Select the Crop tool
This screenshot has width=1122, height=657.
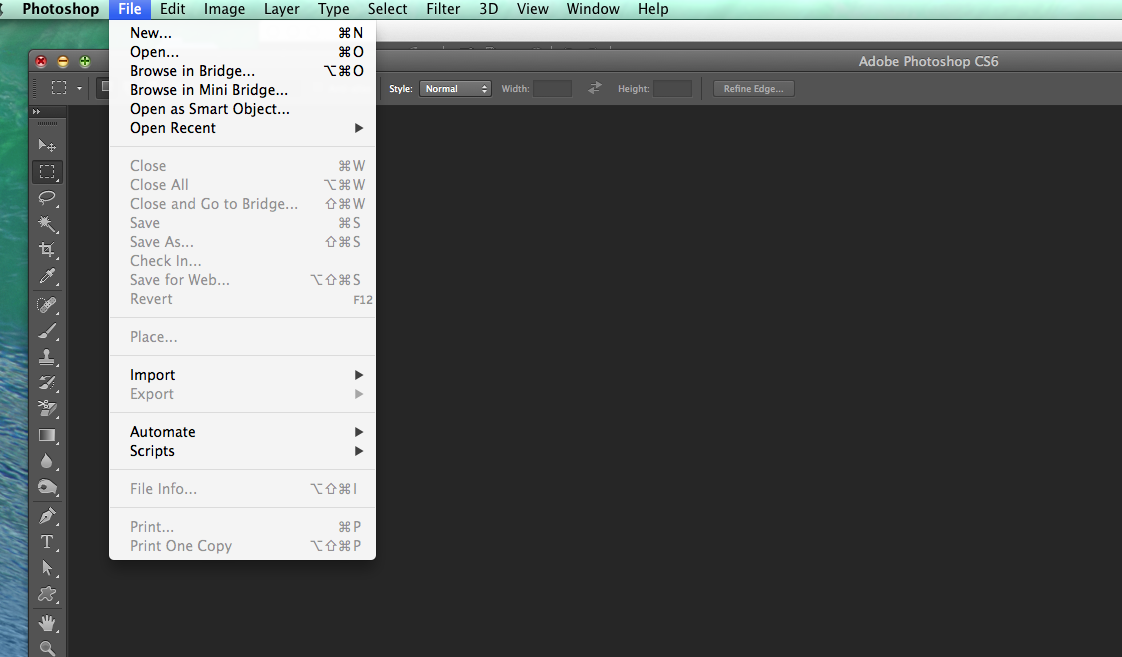[47, 250]
